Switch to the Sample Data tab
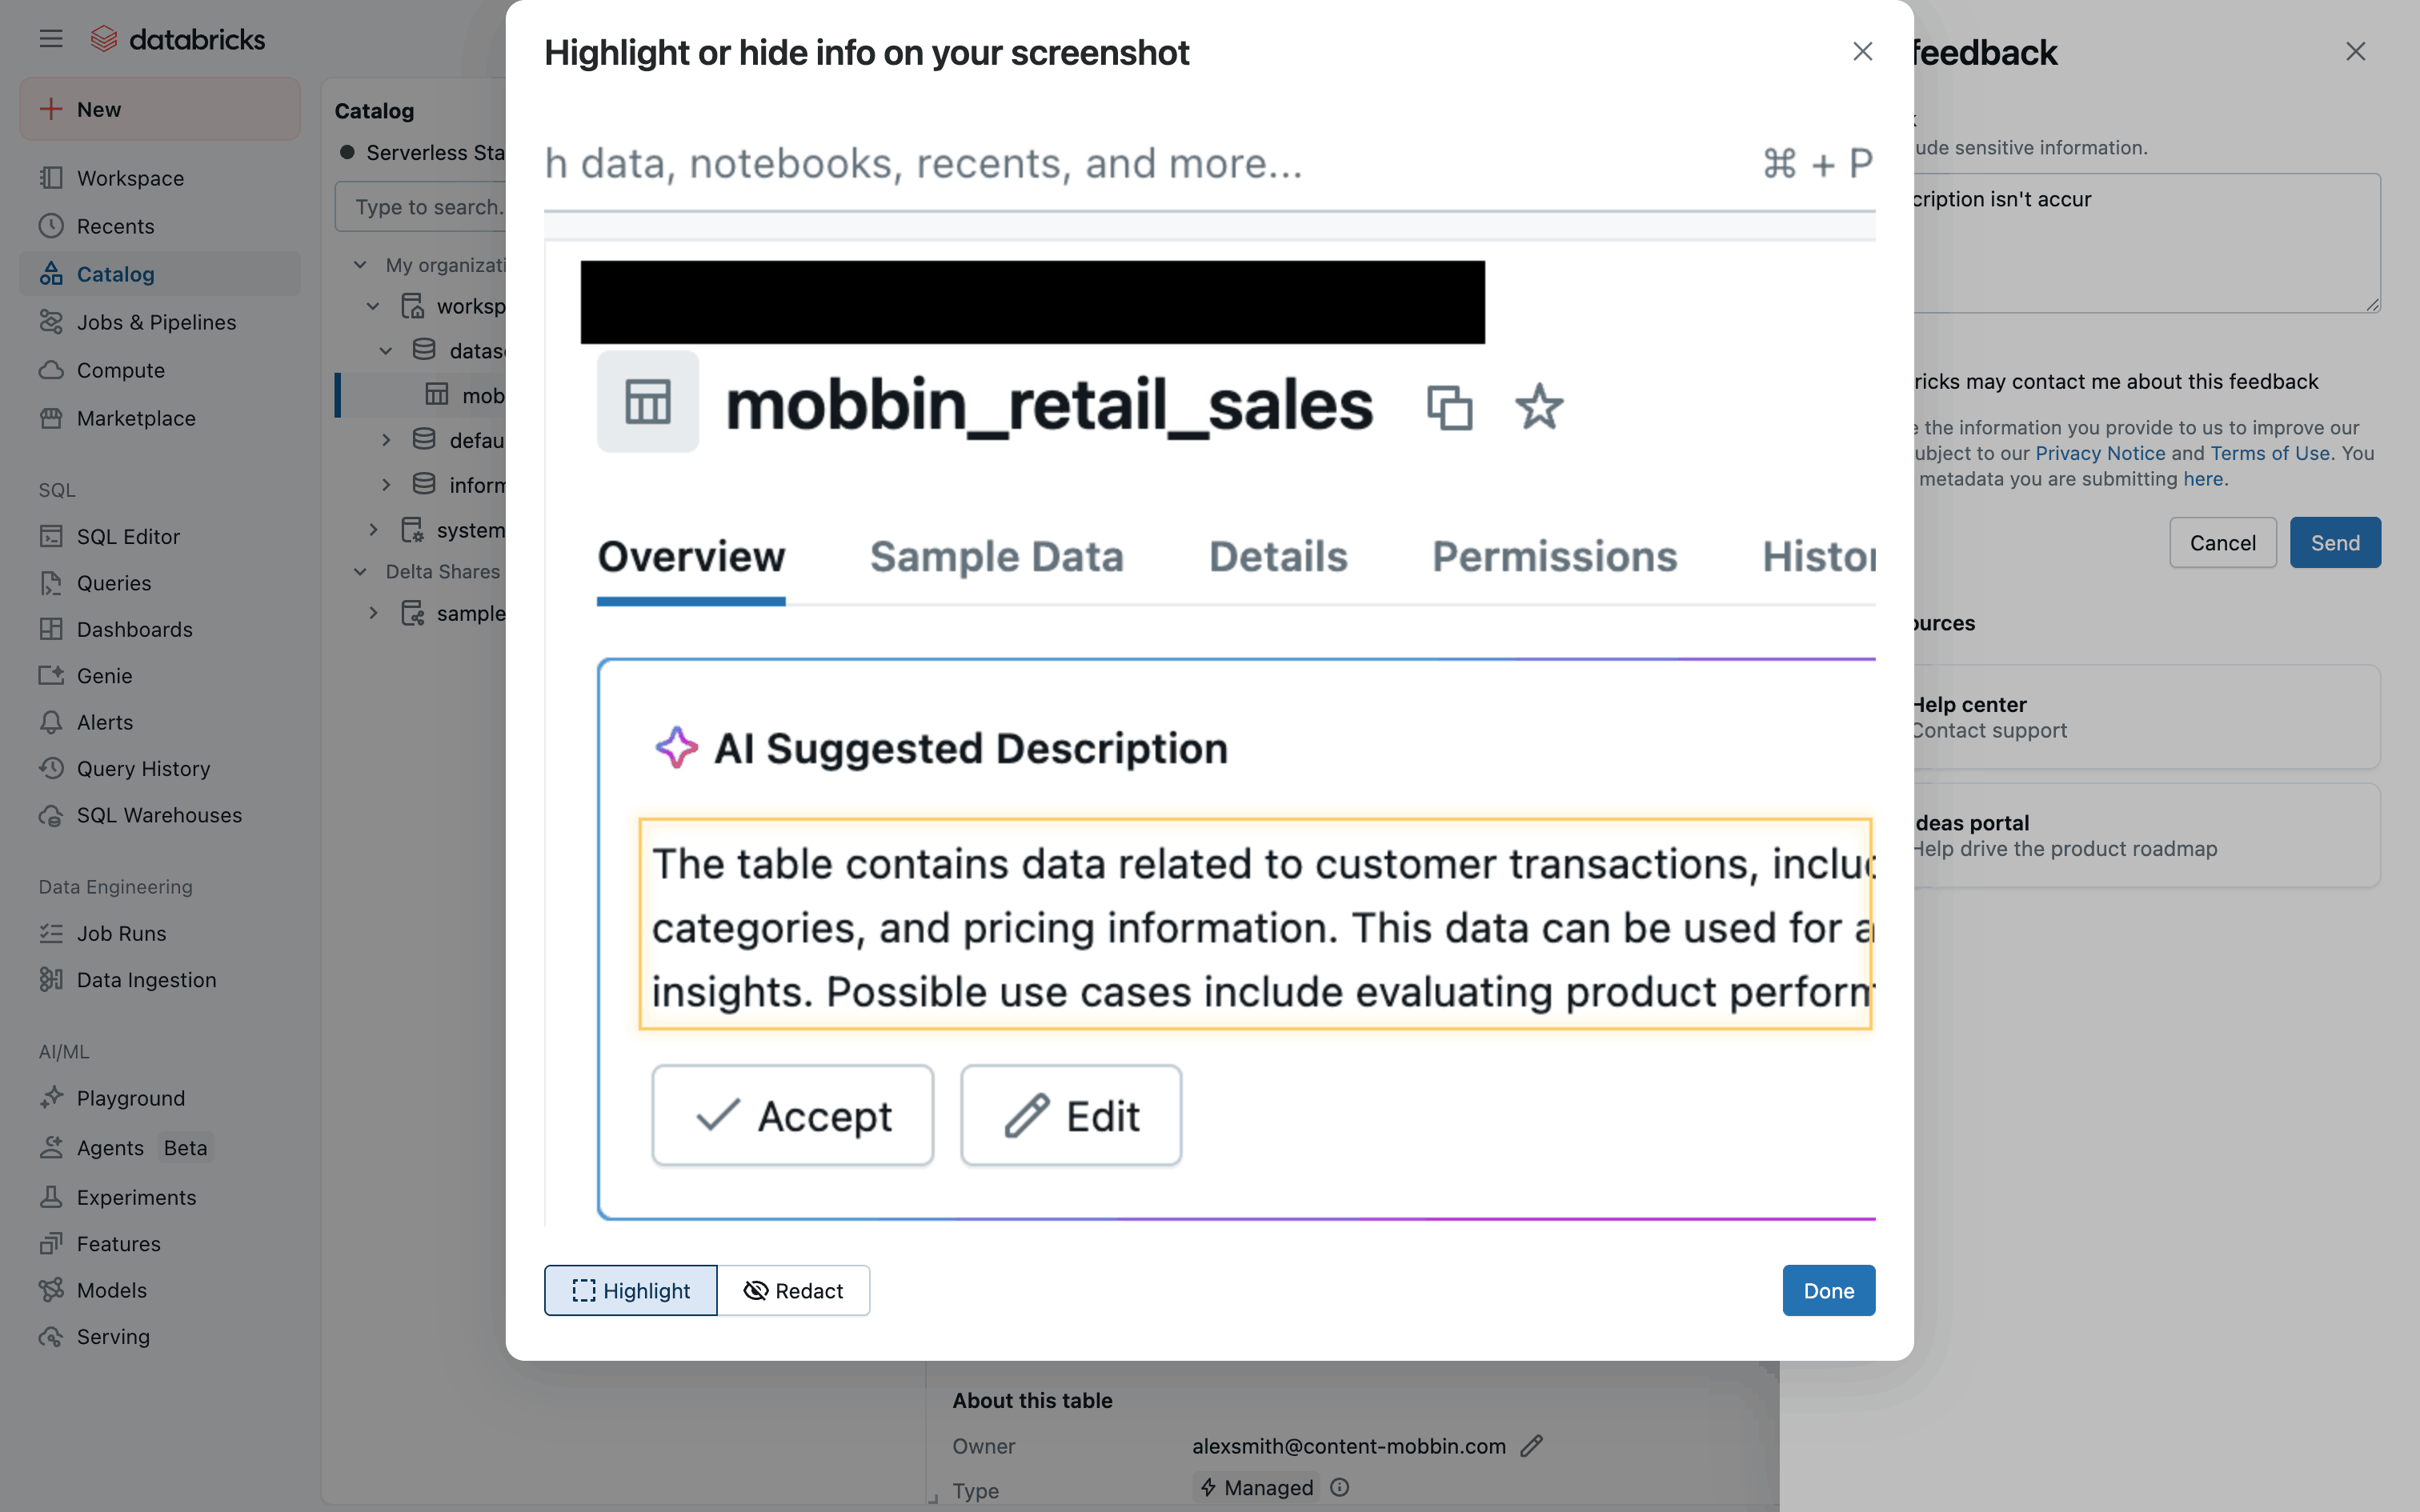This screenshot has height=1512, width=2420. (996, 557)
